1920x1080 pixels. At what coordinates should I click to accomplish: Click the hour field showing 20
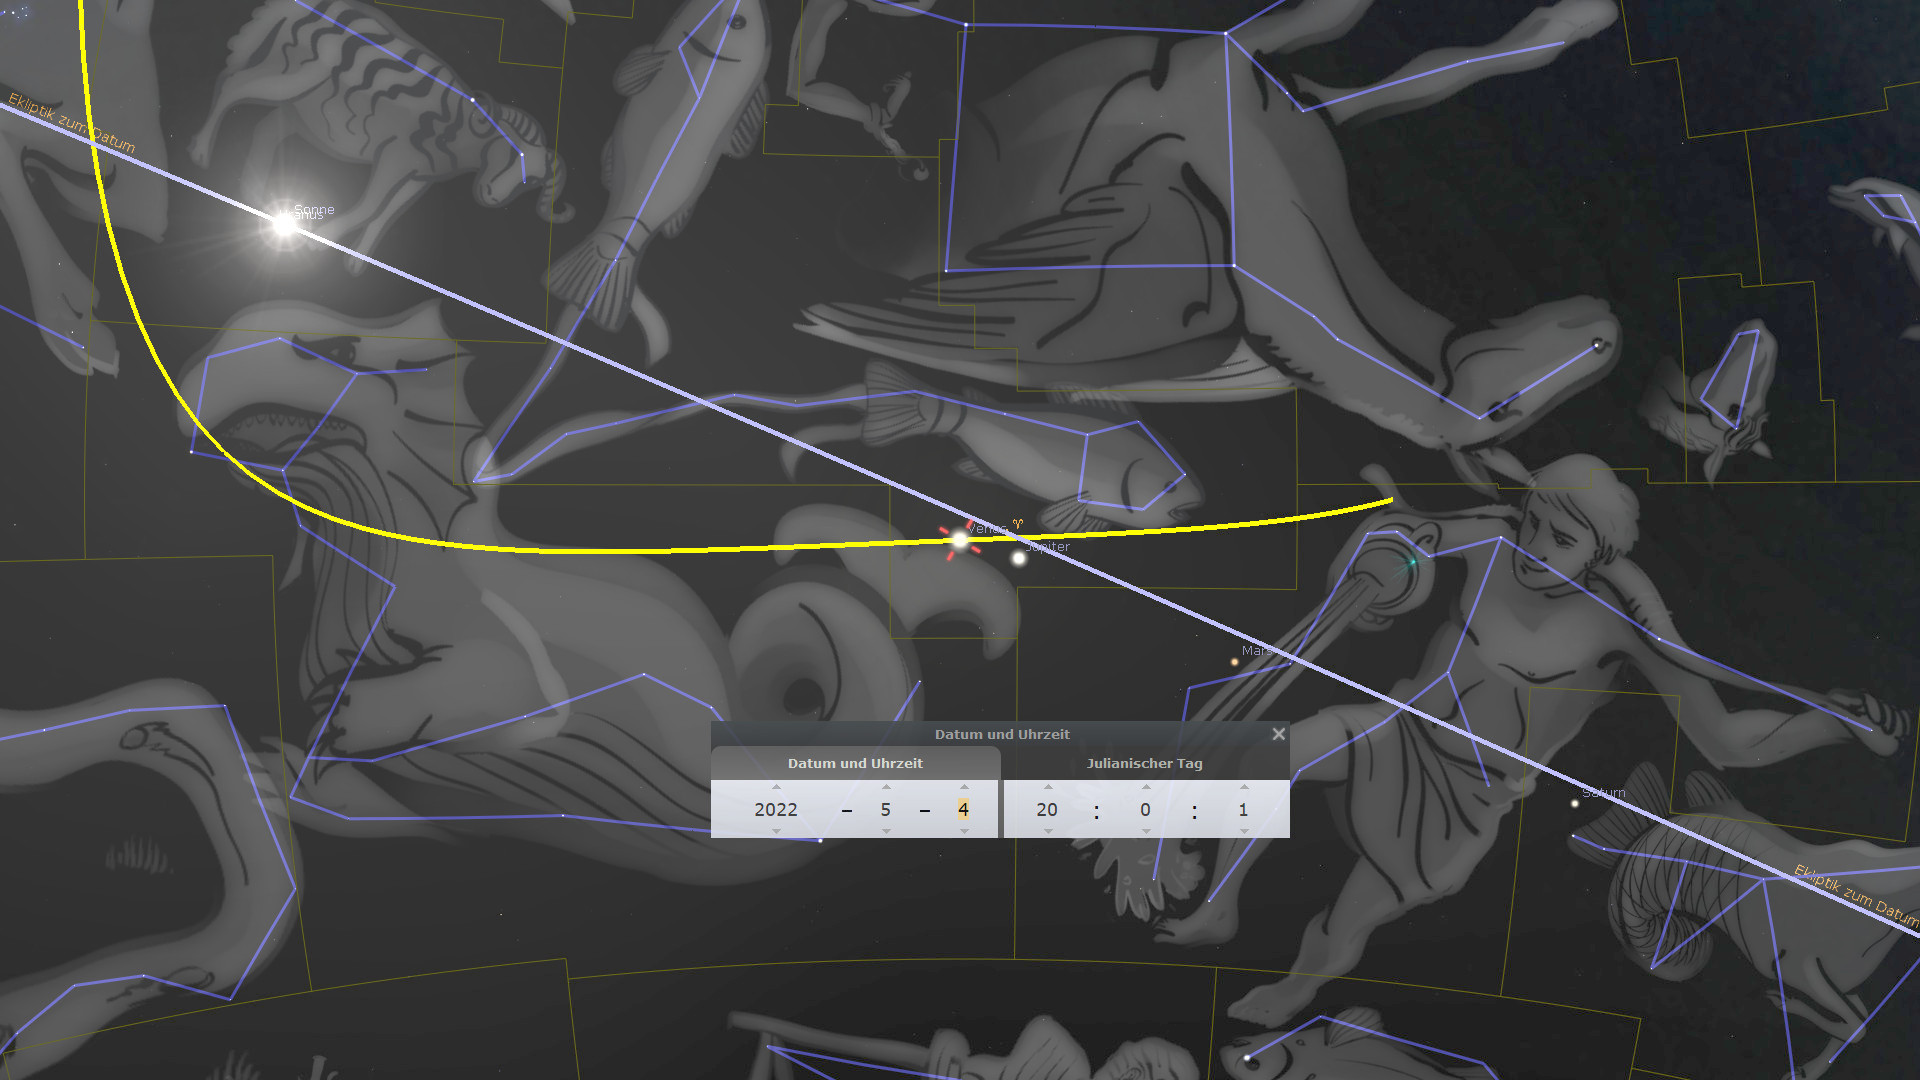[1047, 809]
